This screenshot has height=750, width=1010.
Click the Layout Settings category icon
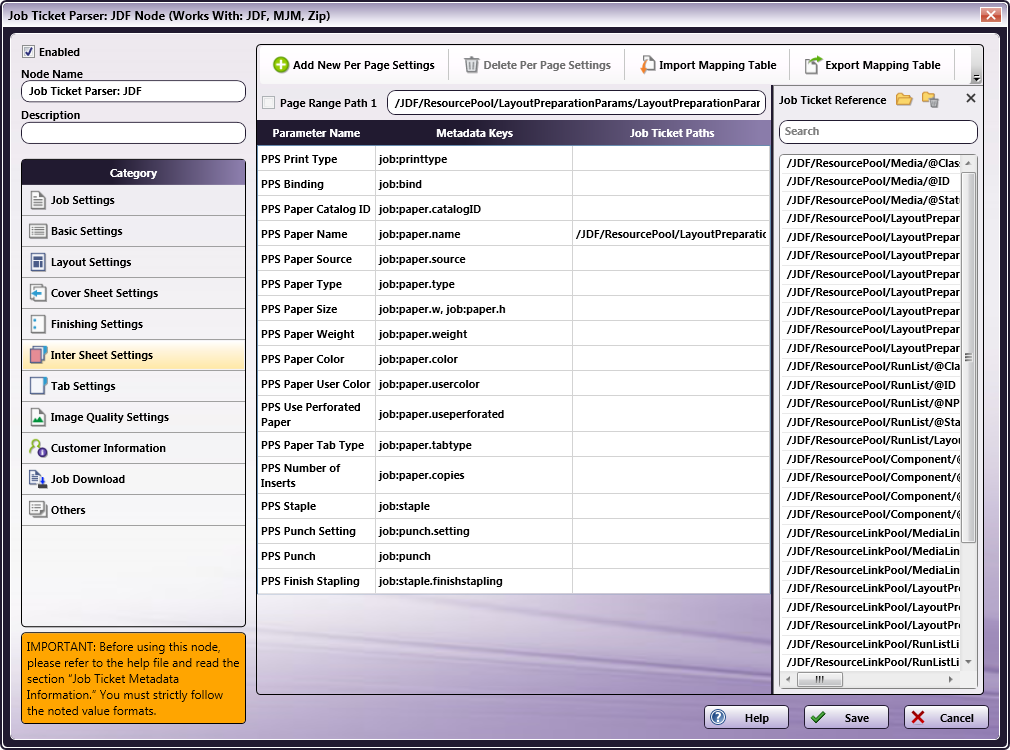38,262
